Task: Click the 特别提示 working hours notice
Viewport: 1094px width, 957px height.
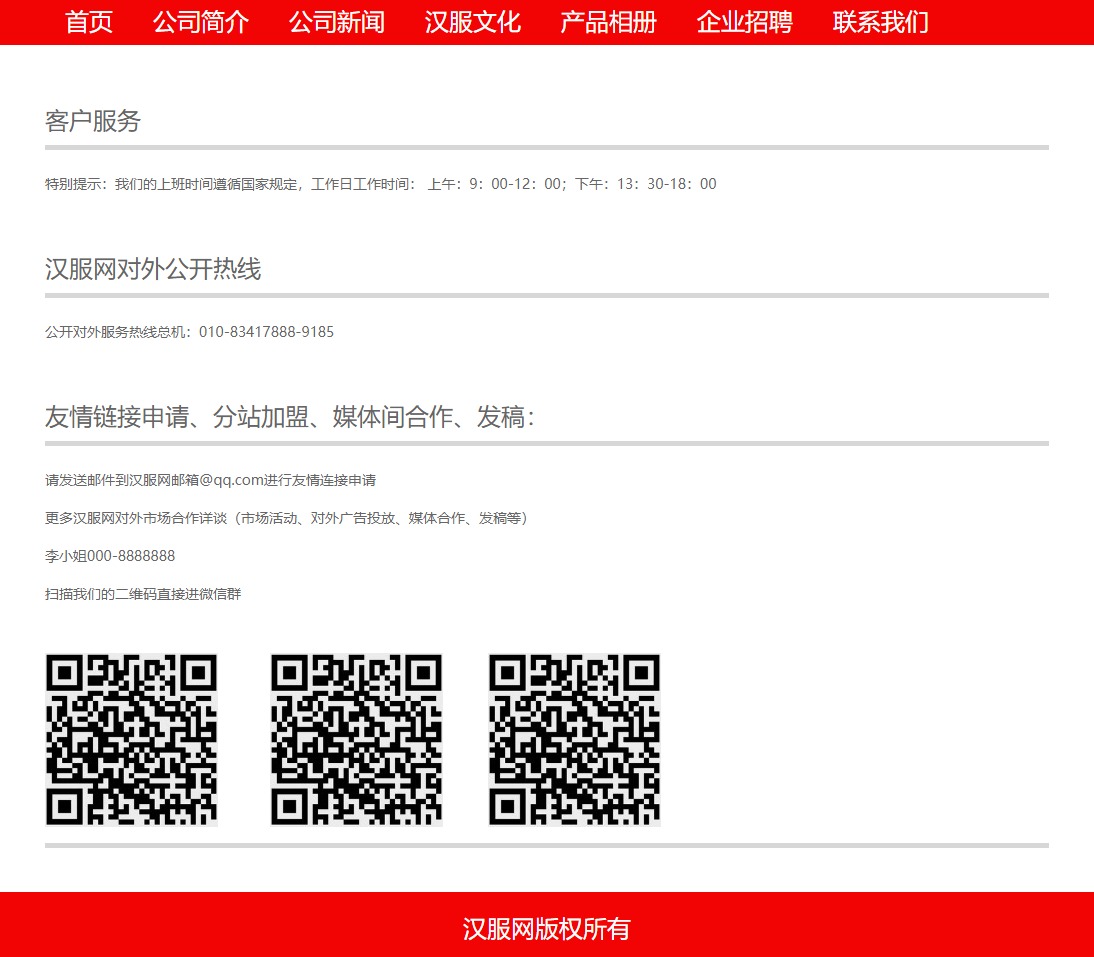Action: pos(380,184)
